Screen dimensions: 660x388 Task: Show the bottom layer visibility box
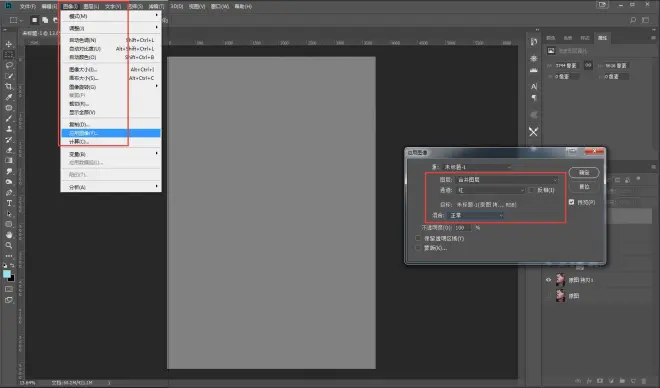(548, 296)
